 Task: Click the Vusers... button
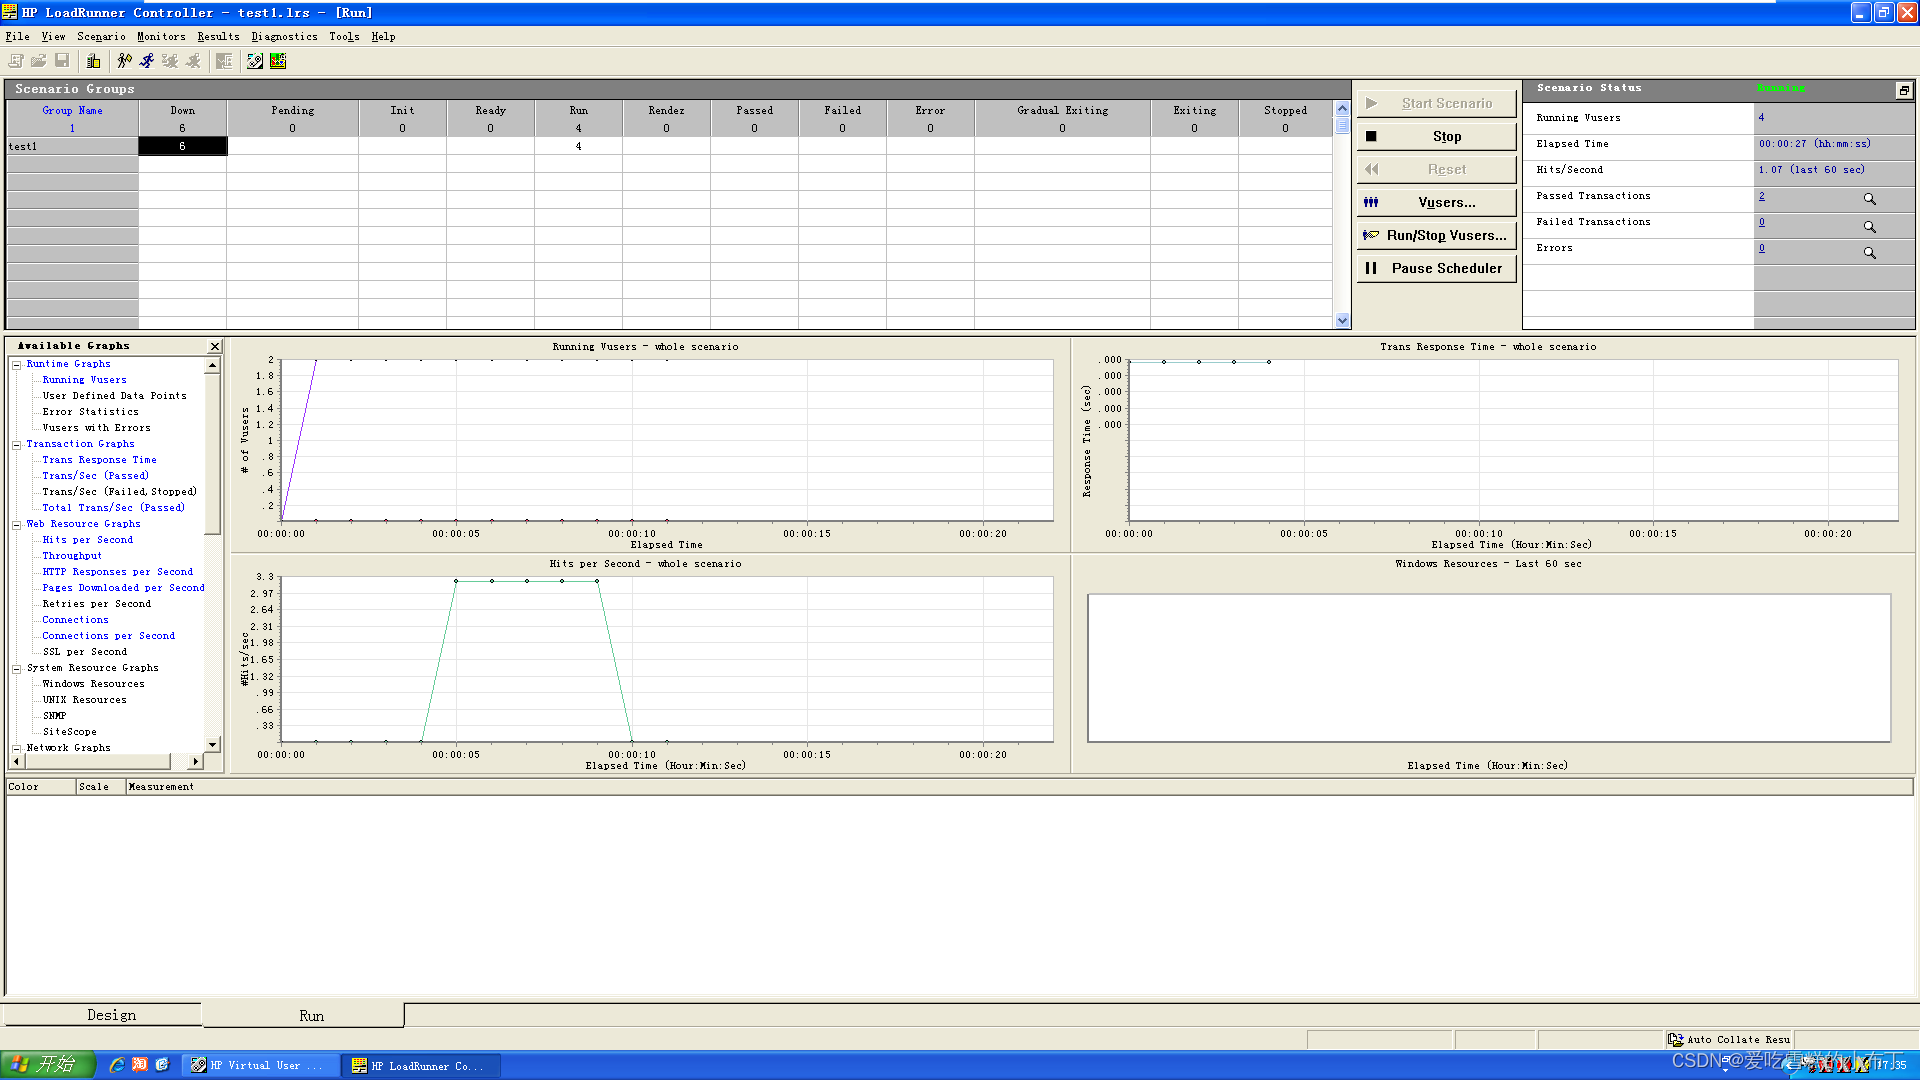point(1436,202)
